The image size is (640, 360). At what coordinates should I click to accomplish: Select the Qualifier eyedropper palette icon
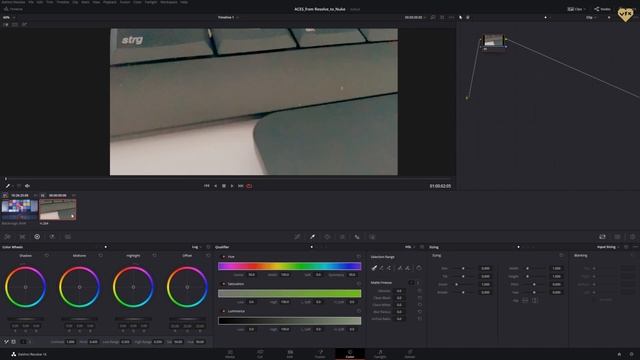click(x=312, y=237)
